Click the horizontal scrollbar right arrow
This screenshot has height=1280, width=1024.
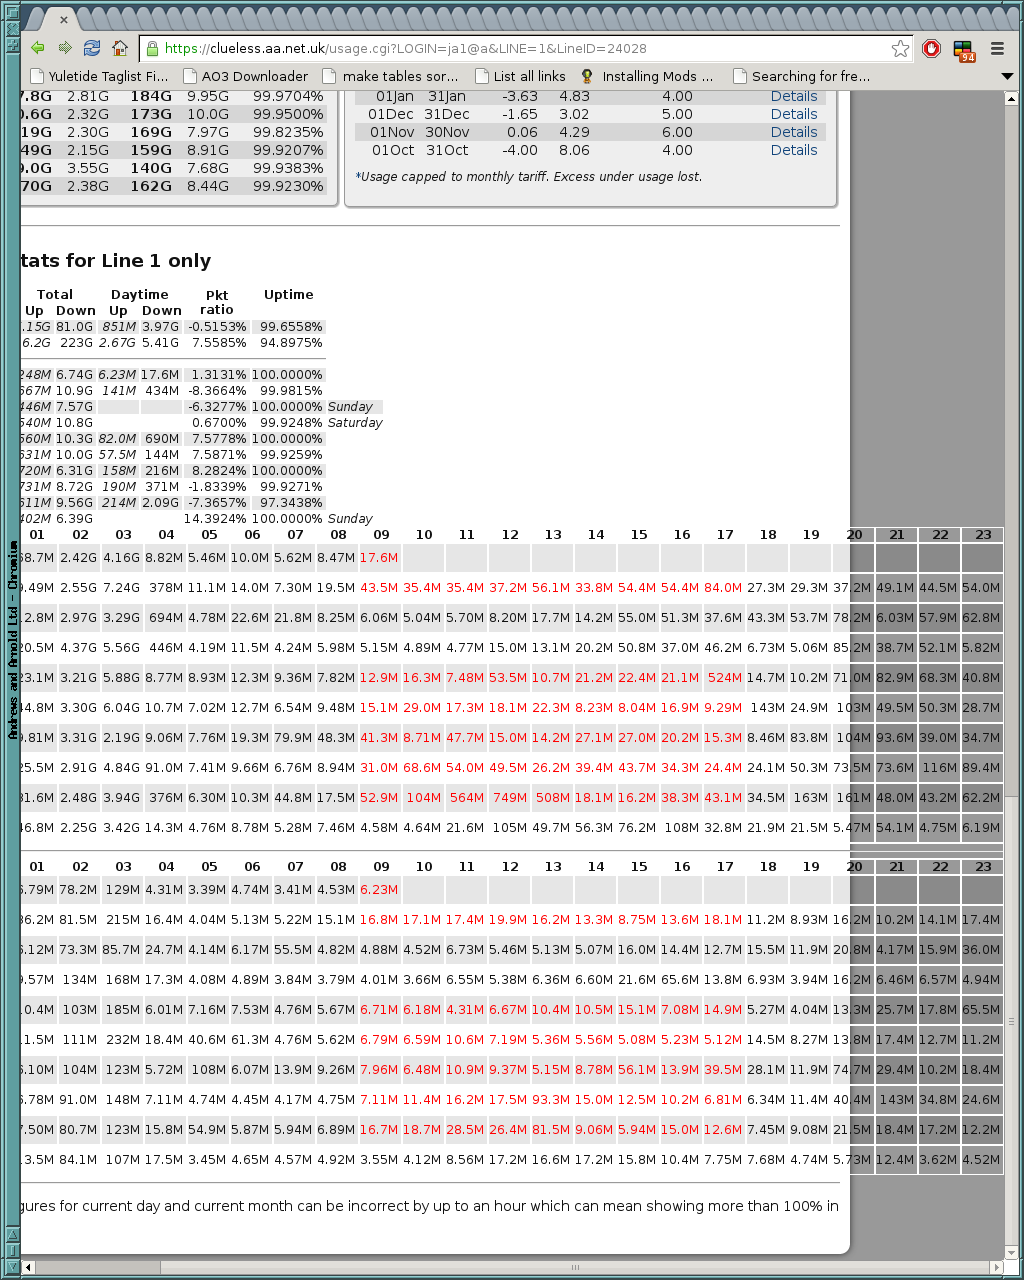click(997, 1268)
